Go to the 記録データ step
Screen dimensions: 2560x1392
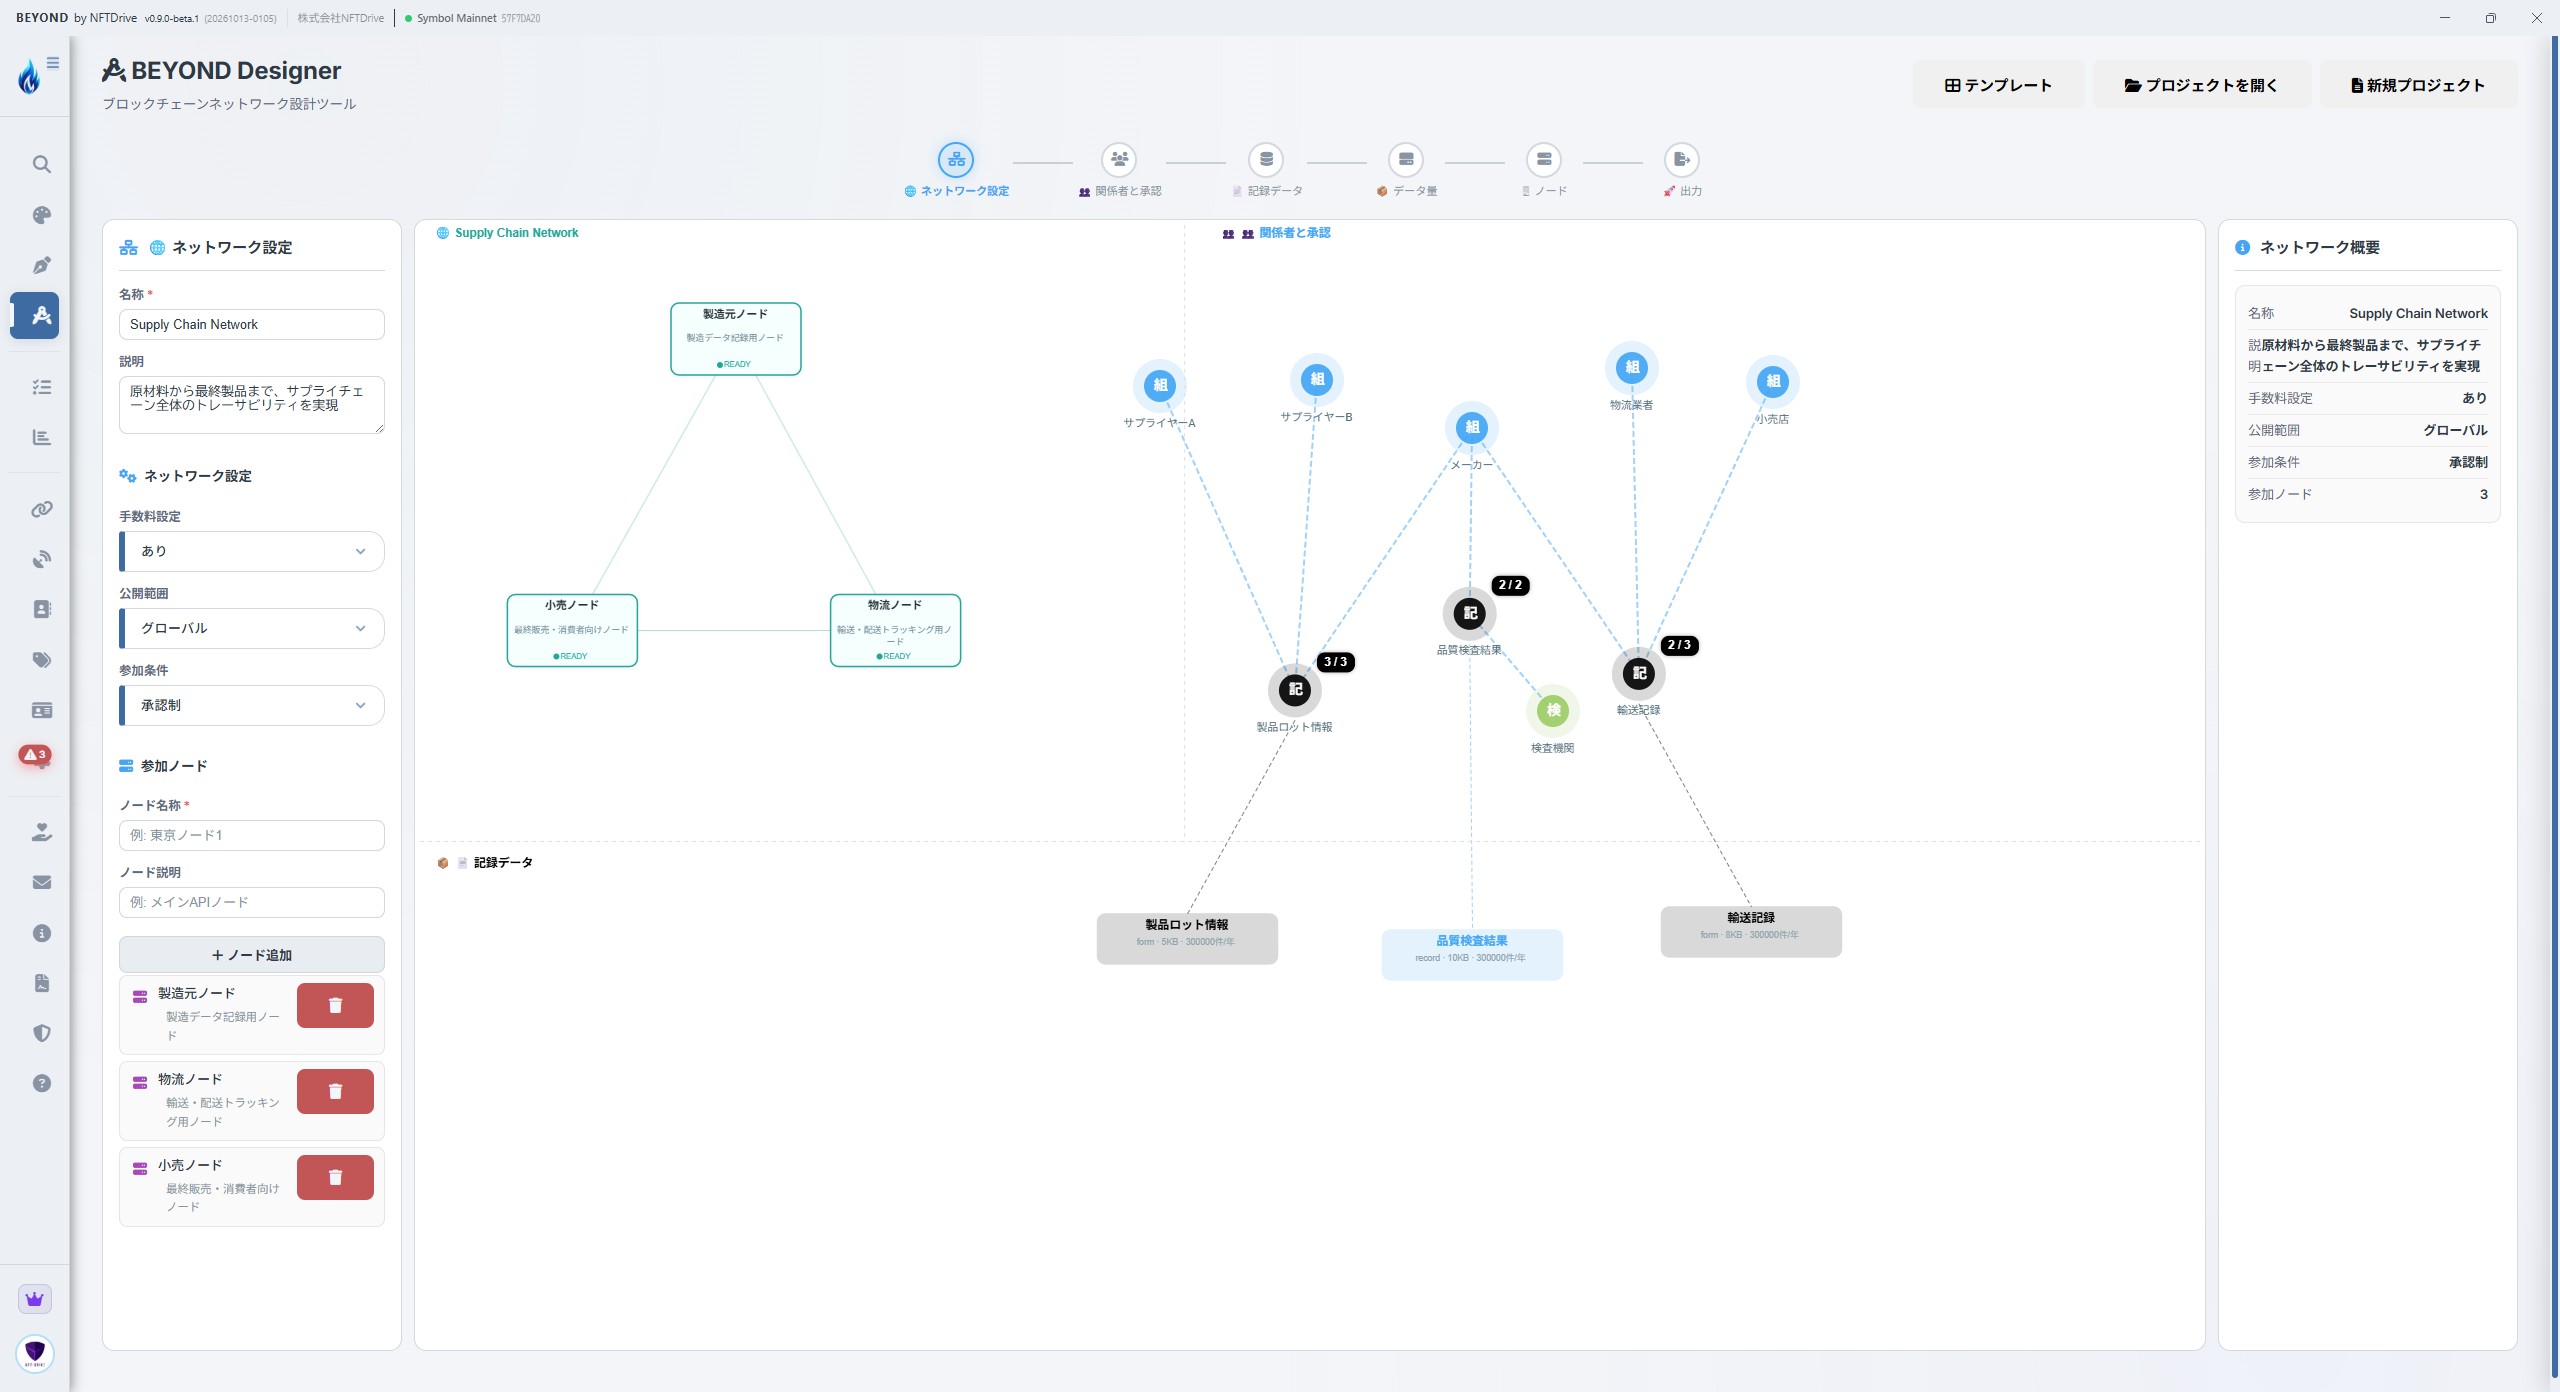(1266, 169)
